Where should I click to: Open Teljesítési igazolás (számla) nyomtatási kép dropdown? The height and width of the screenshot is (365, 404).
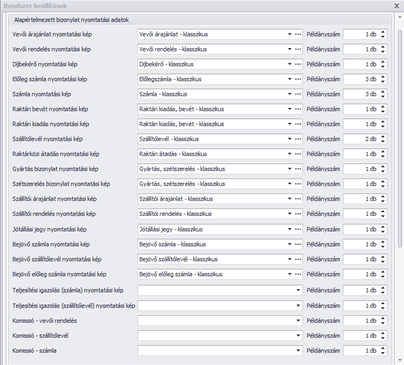click(x=298, y=290)
